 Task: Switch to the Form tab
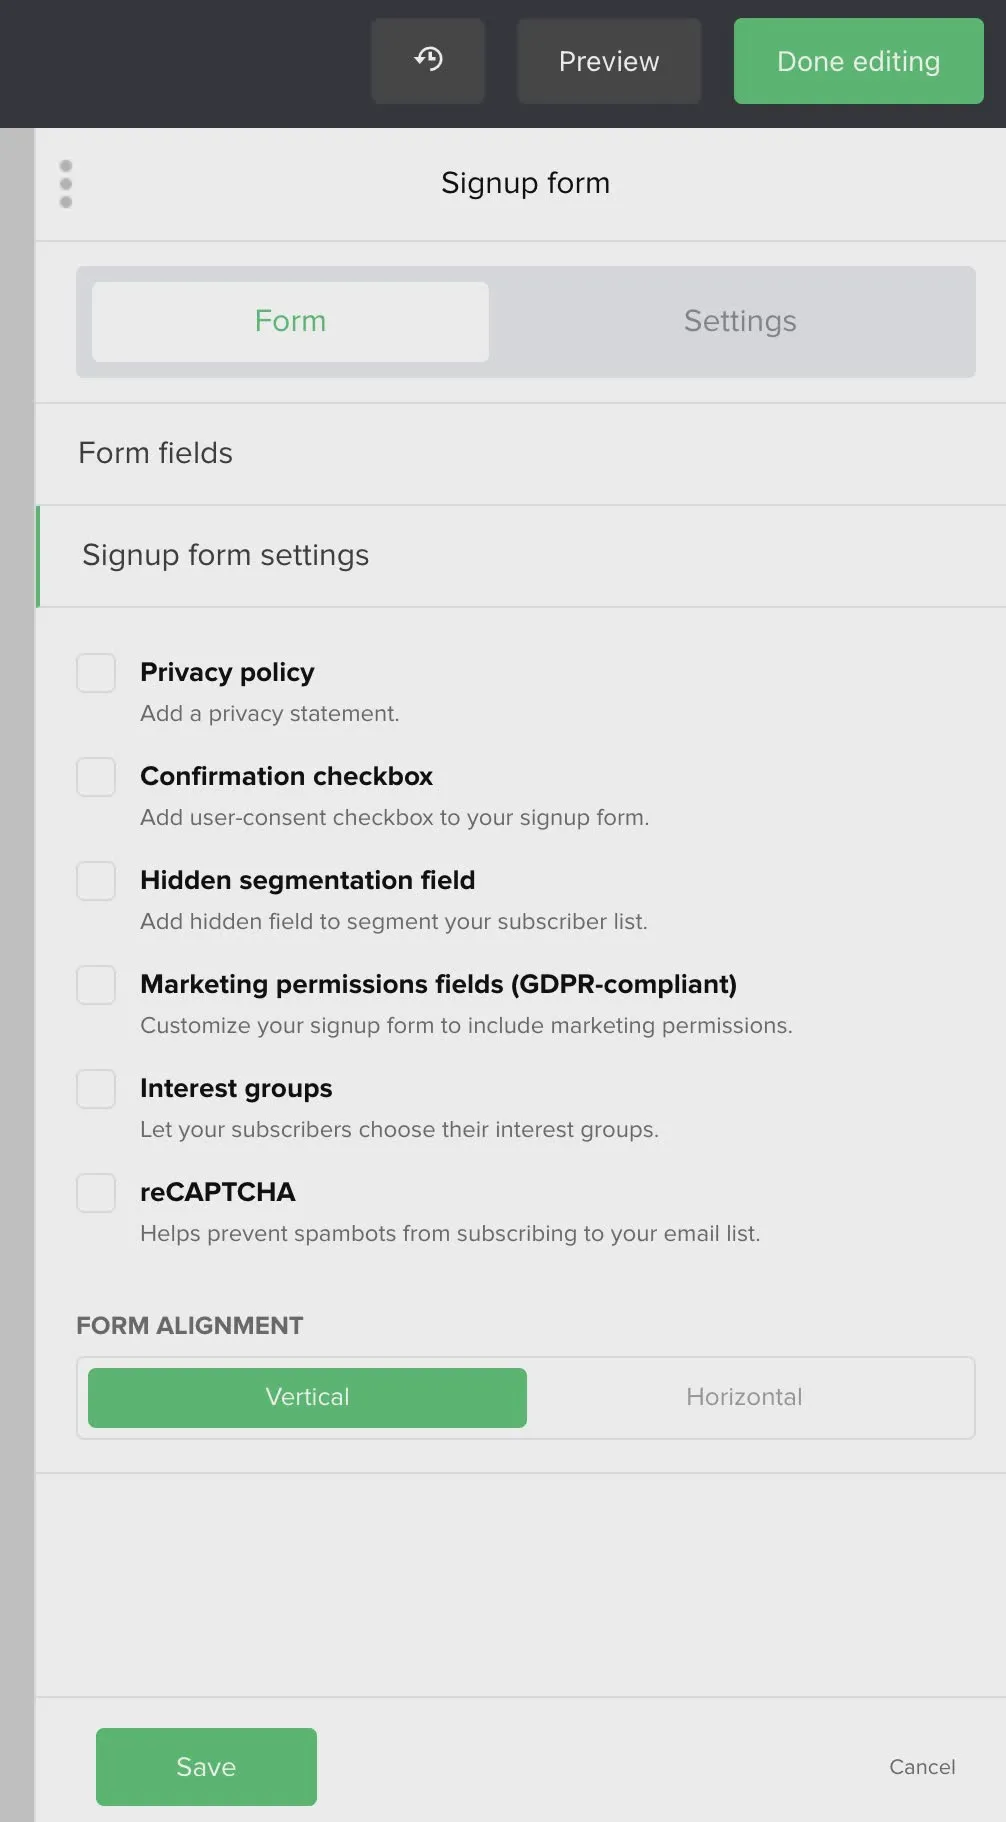click(290, 321)
